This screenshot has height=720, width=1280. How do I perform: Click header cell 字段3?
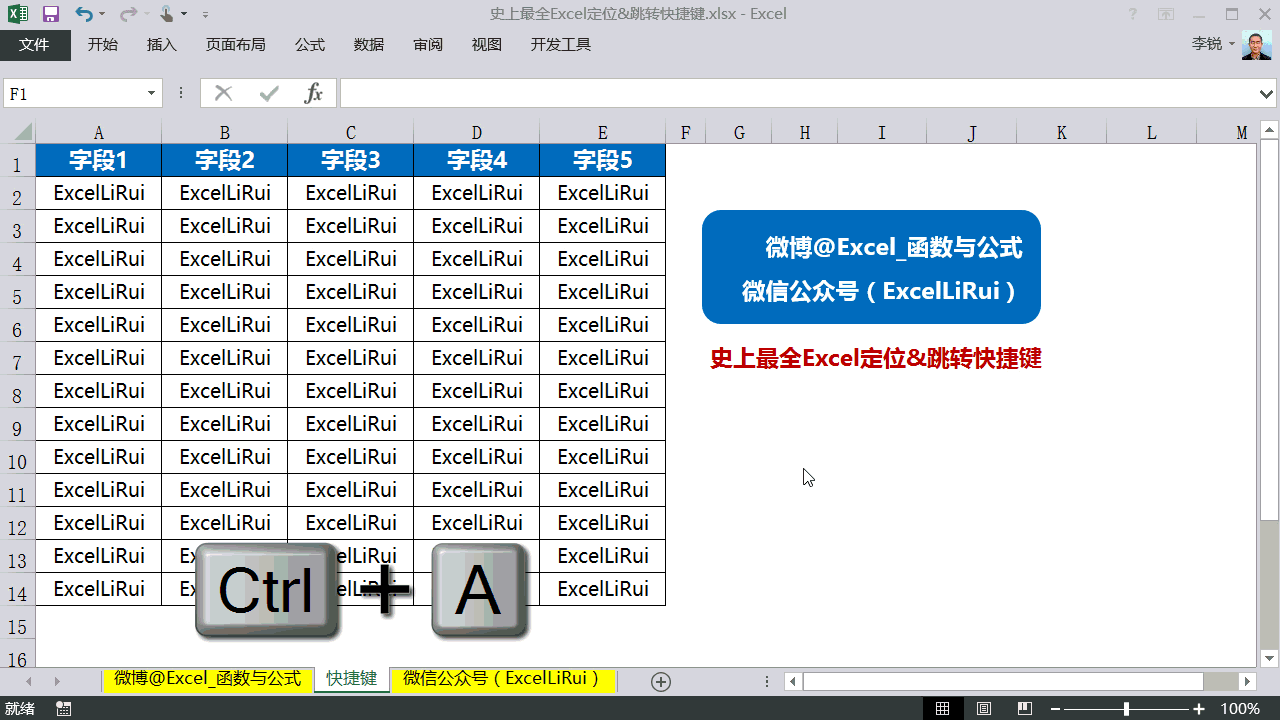(350, 160)
